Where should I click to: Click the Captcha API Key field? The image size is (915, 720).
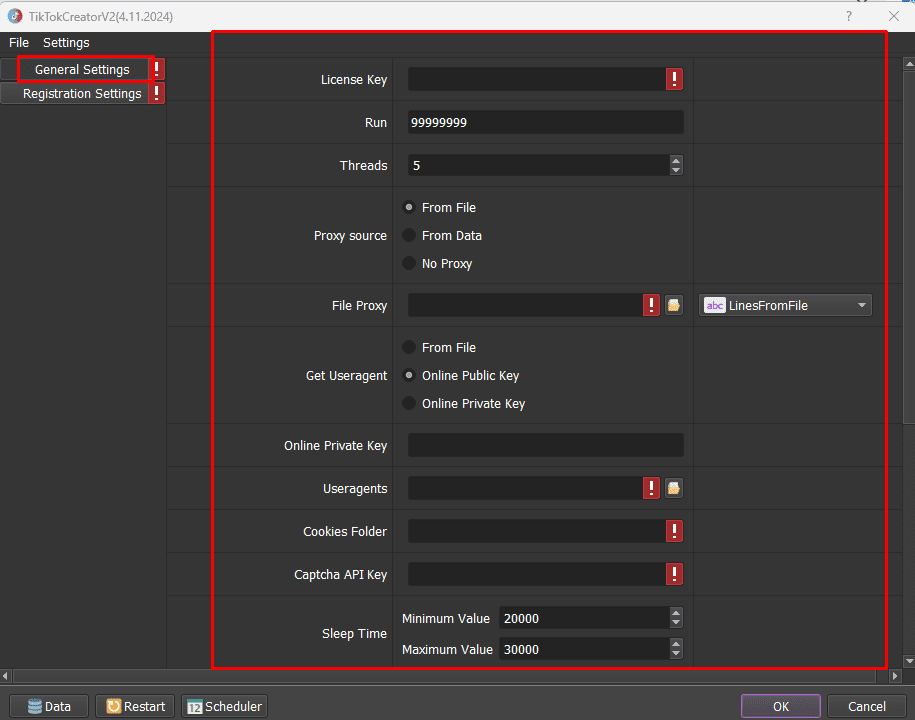click(537, 574)
